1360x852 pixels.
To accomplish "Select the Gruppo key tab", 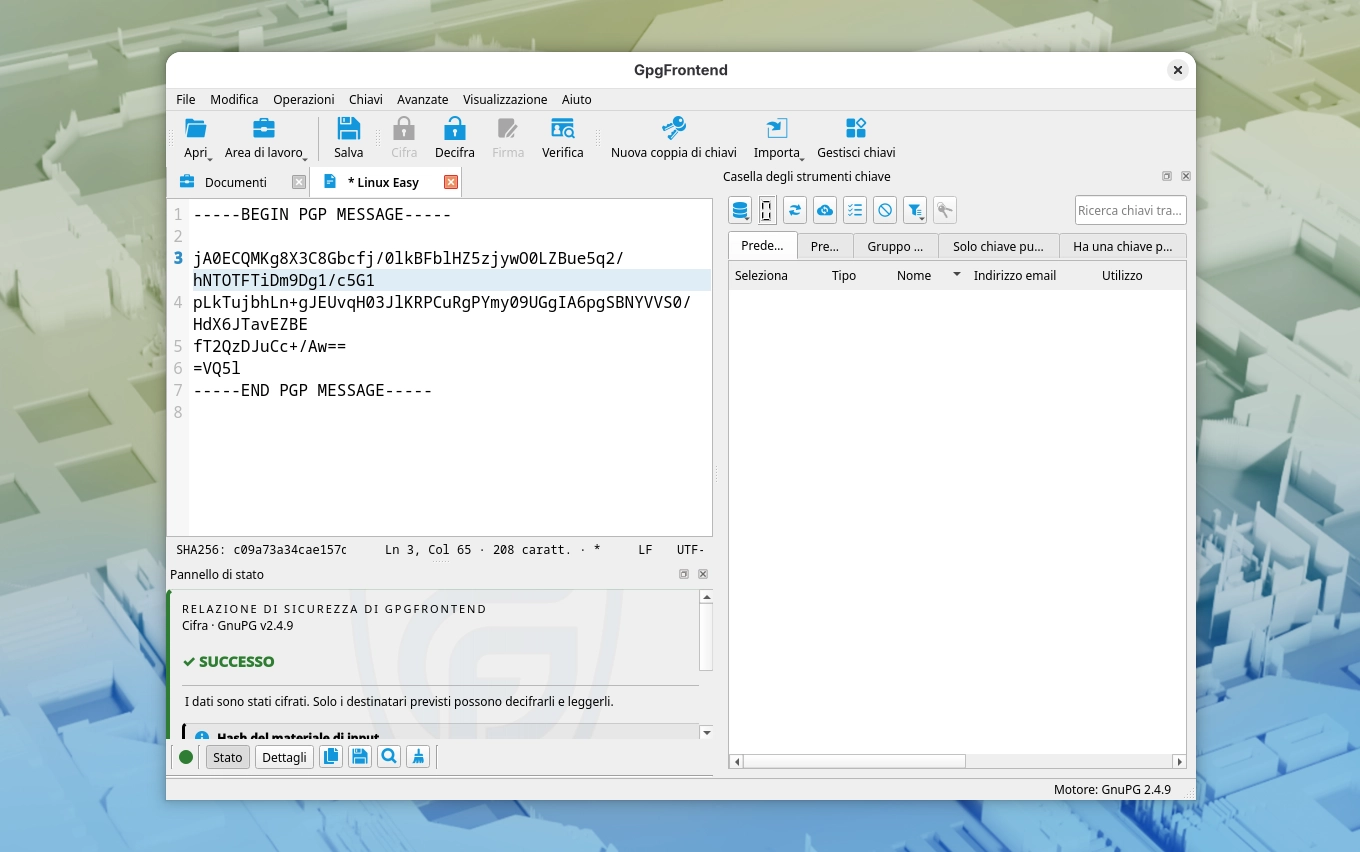I will click(x=896, y=246).
